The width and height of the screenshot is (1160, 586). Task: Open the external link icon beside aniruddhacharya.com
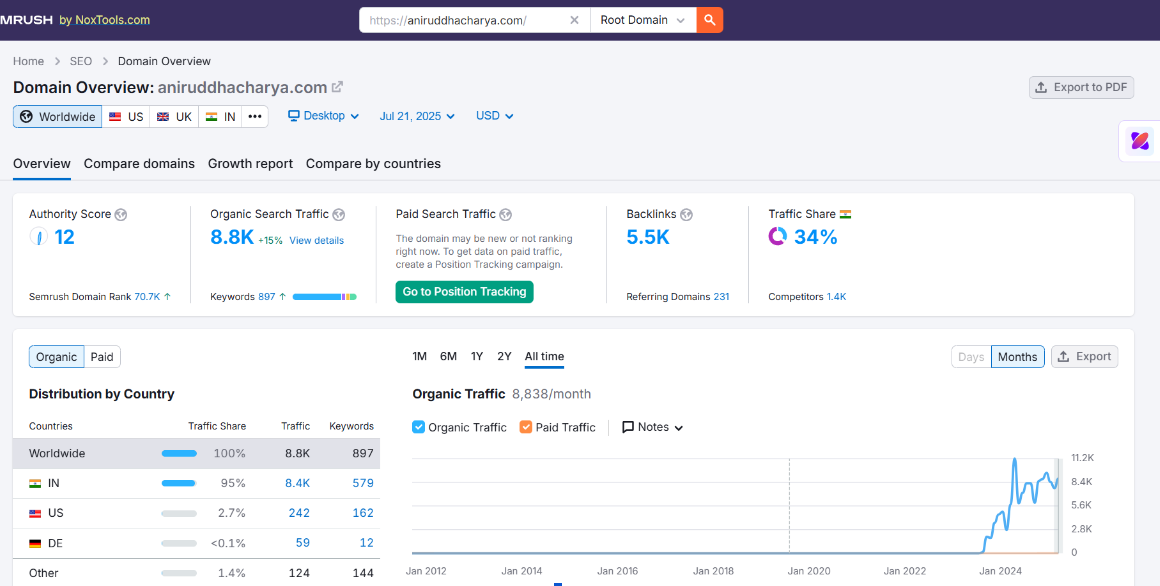337,87
